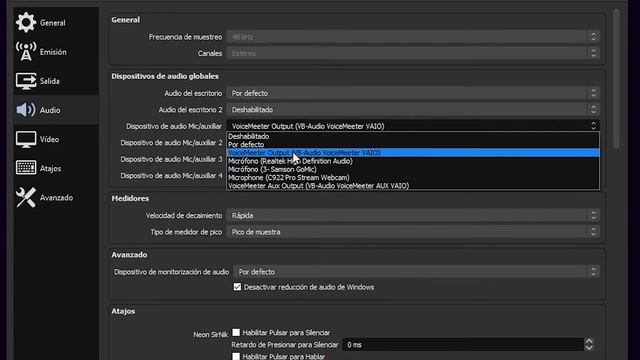The height and width of the screenshot is (360, 640).
Task: Click the Dispositivo de audio Mic/auxiliar 2 label
Action: [171, 142]
